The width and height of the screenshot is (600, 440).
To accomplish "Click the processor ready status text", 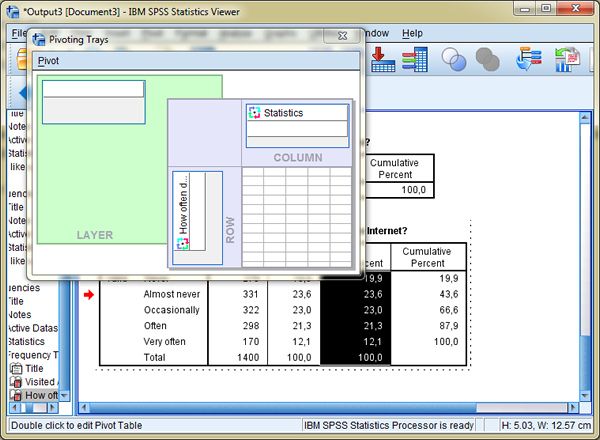I will coord(388,425).
